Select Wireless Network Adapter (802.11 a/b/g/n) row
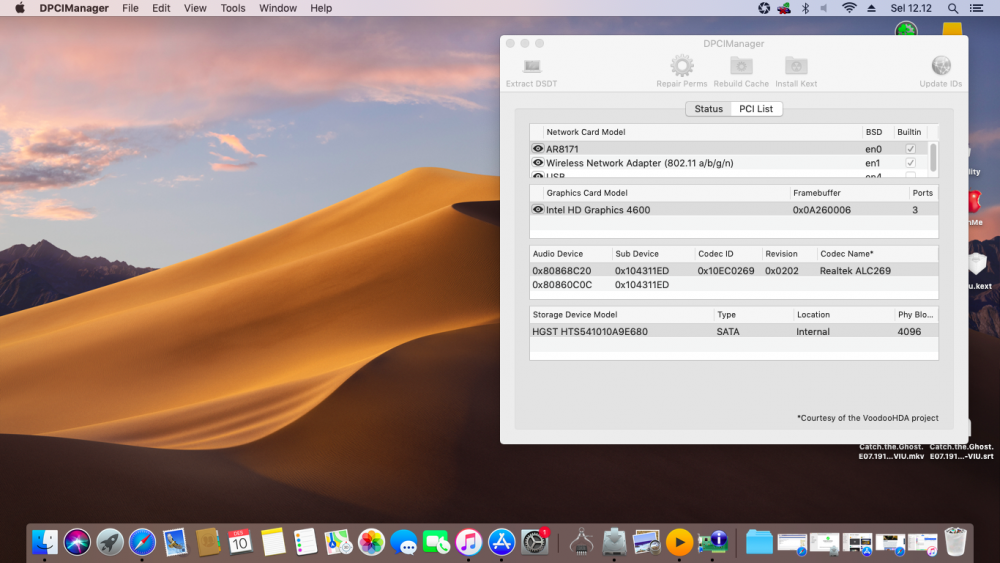Image resolution: width=1000 pixels, height=563 pixels. [729, 163]
